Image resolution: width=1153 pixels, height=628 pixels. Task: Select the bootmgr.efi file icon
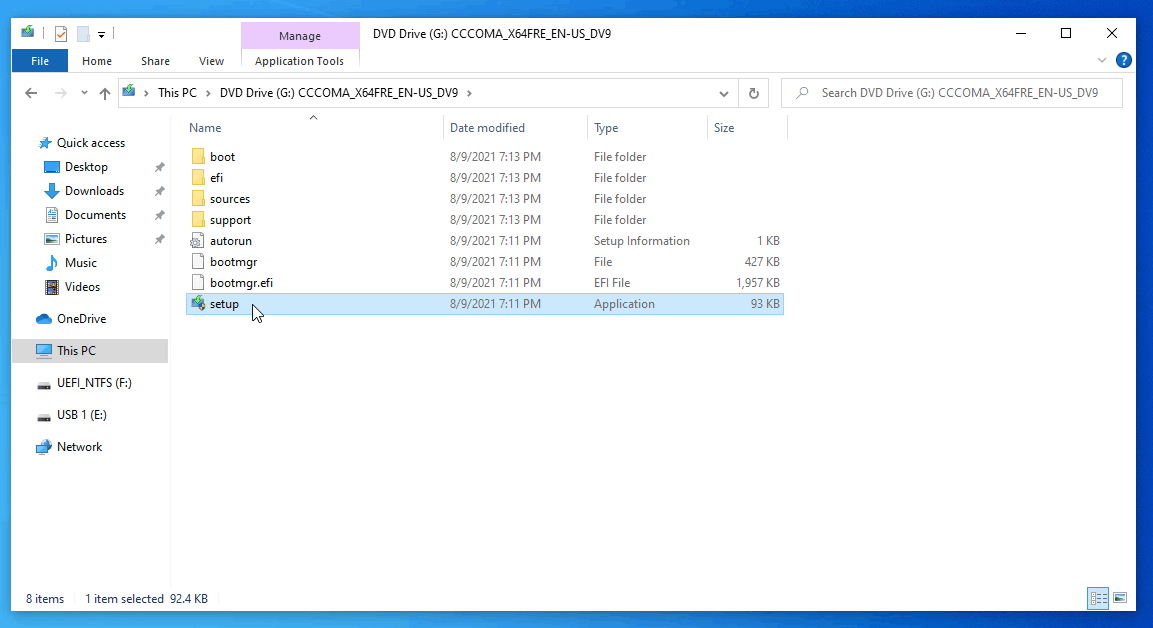[197, 282]
